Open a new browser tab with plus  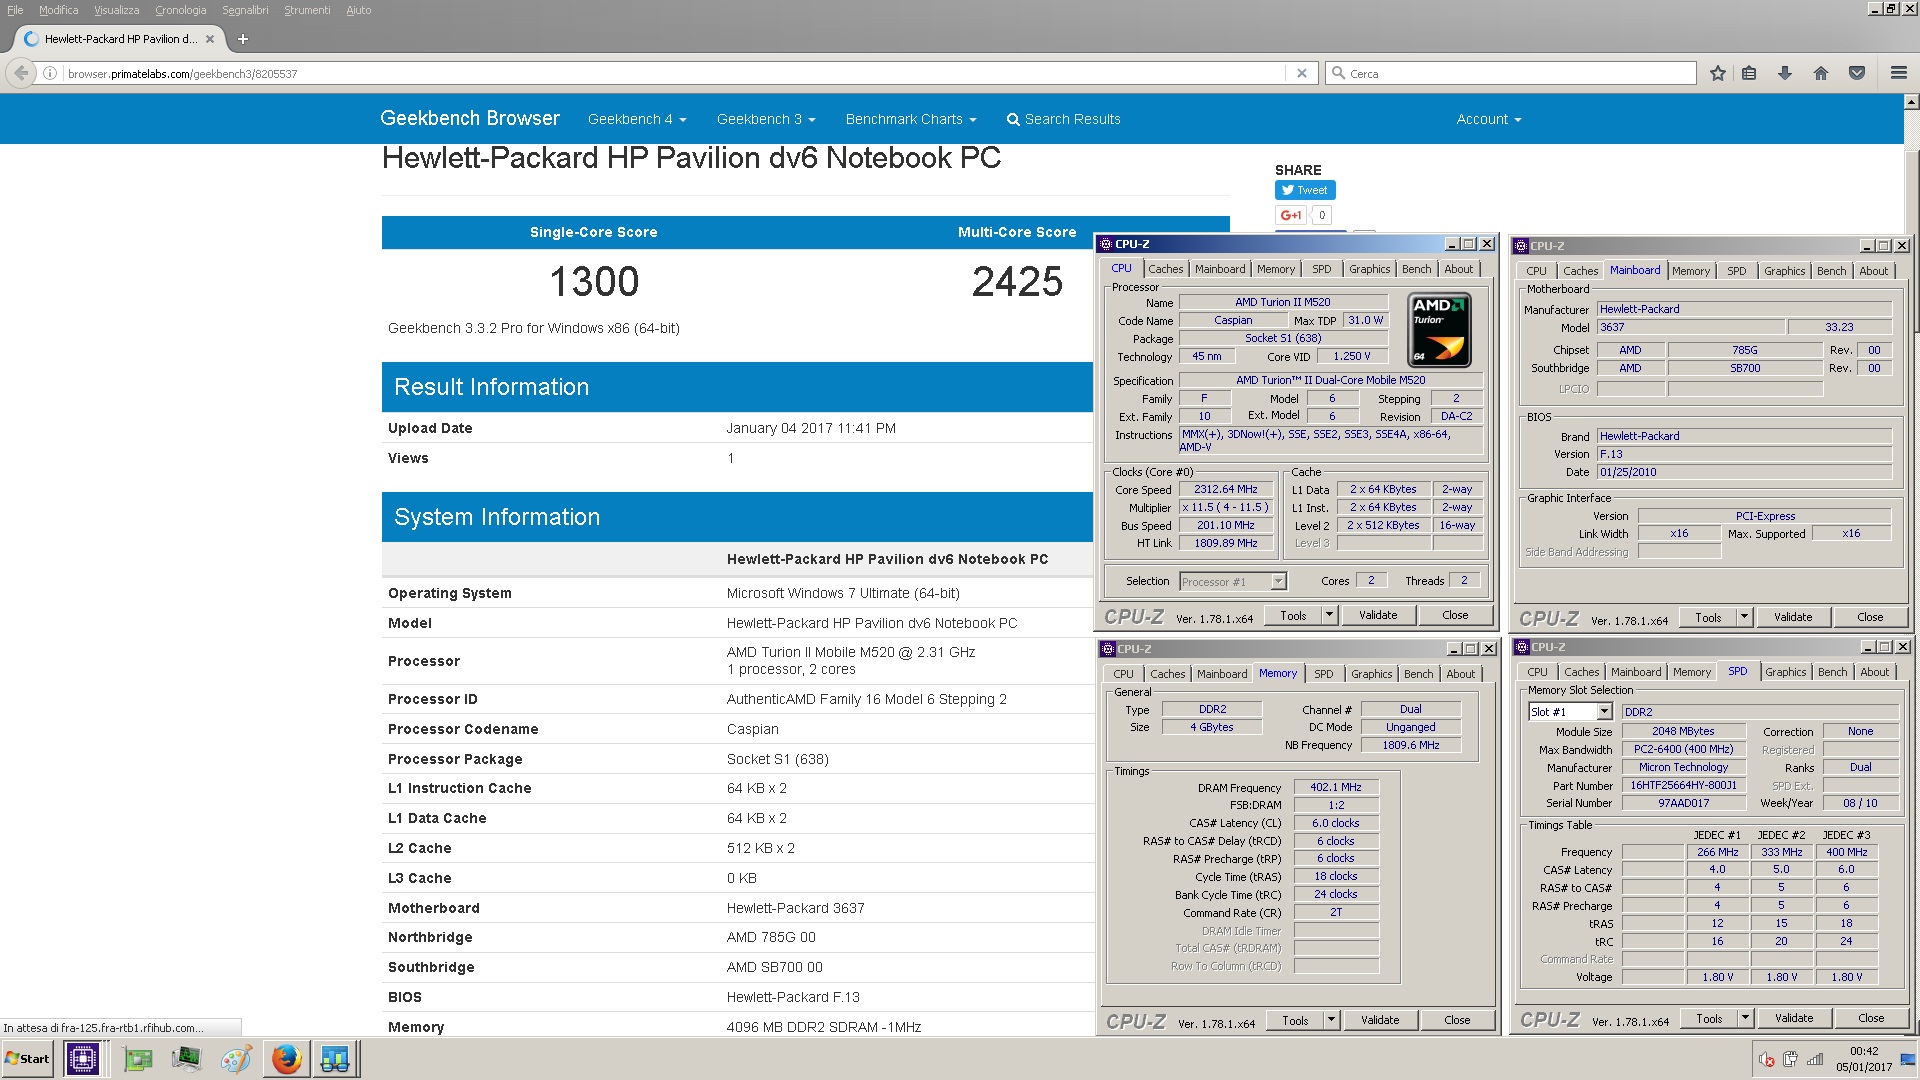tap(243, 39)
